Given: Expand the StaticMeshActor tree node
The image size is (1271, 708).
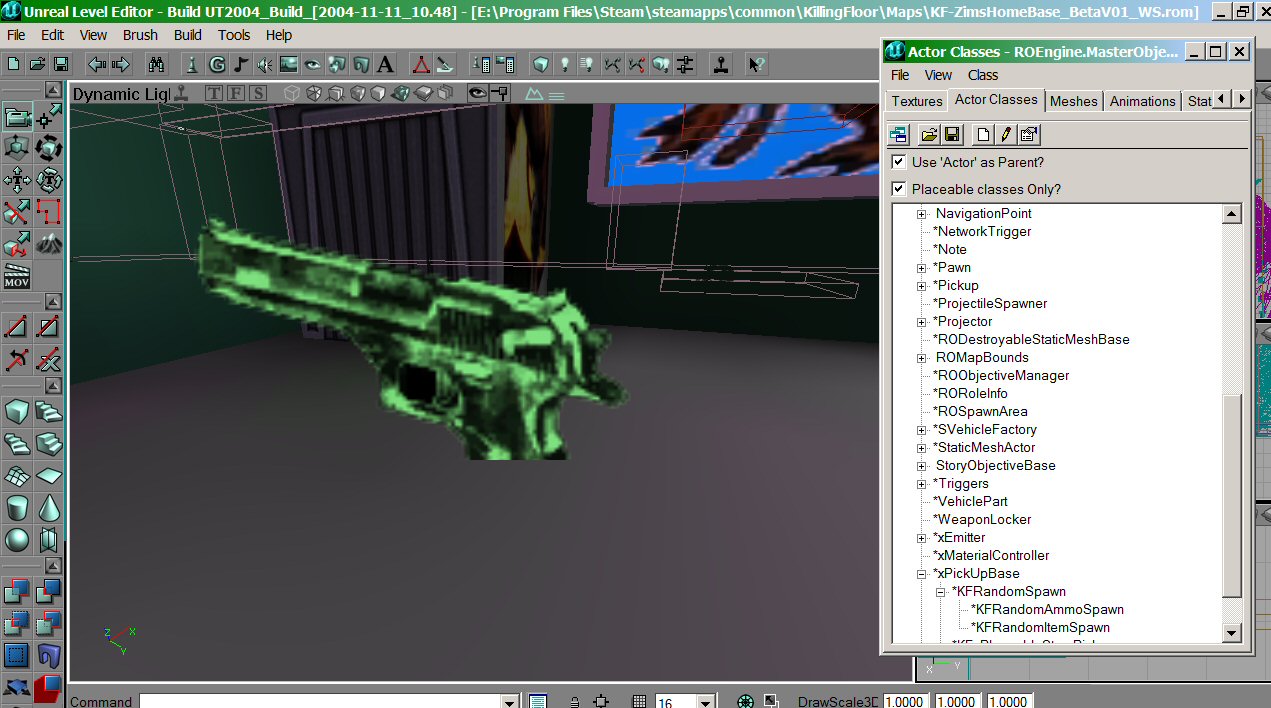Looking at the screenshot, I should click(x=922, y=448).
